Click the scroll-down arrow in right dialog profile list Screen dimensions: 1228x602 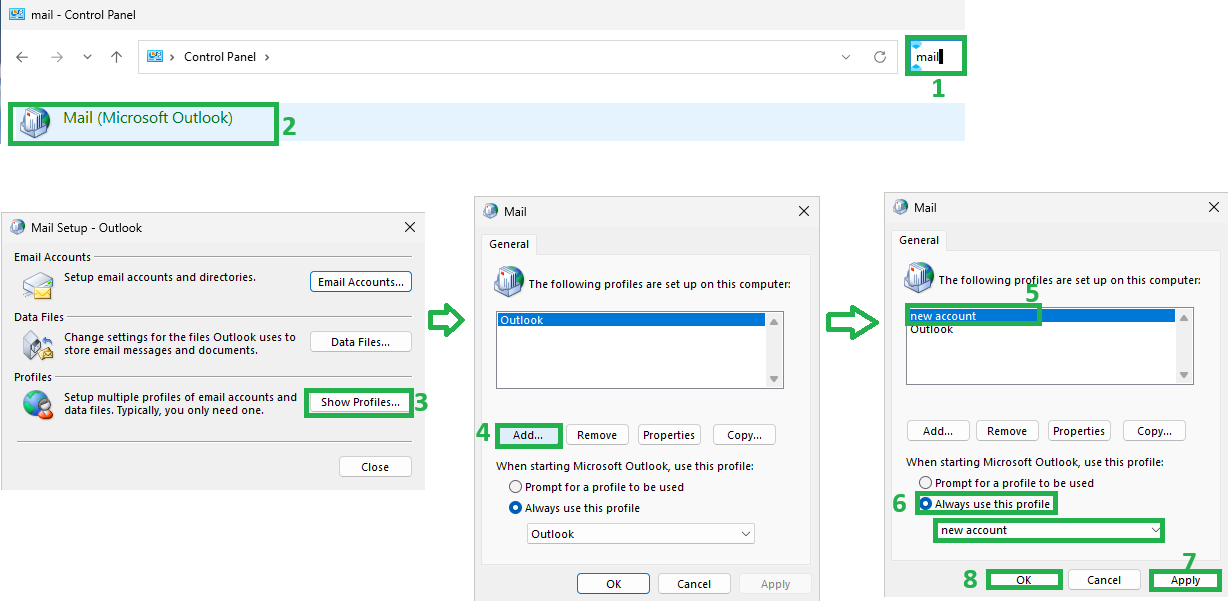pyautogui.click(x=1184, y=375)
